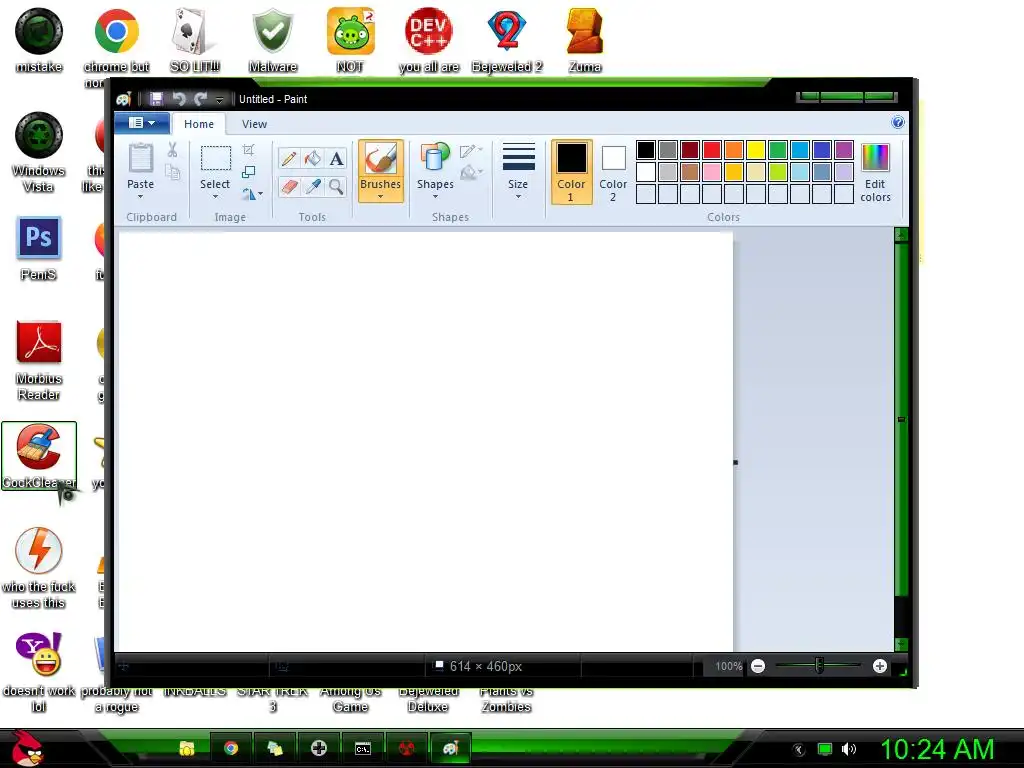Click the zoom in plus button

880,666
